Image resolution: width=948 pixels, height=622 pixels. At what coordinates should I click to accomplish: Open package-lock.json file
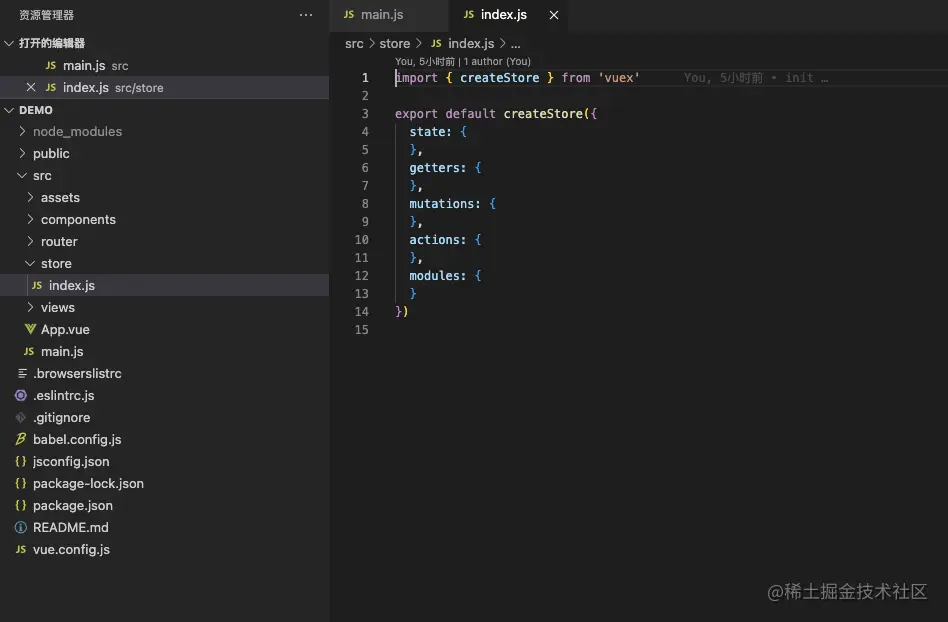pos(164,484)
